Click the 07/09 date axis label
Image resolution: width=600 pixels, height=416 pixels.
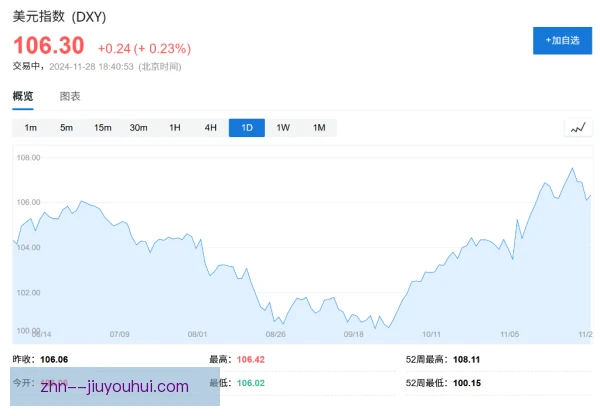pyautogui.click(x=119, y=334)
